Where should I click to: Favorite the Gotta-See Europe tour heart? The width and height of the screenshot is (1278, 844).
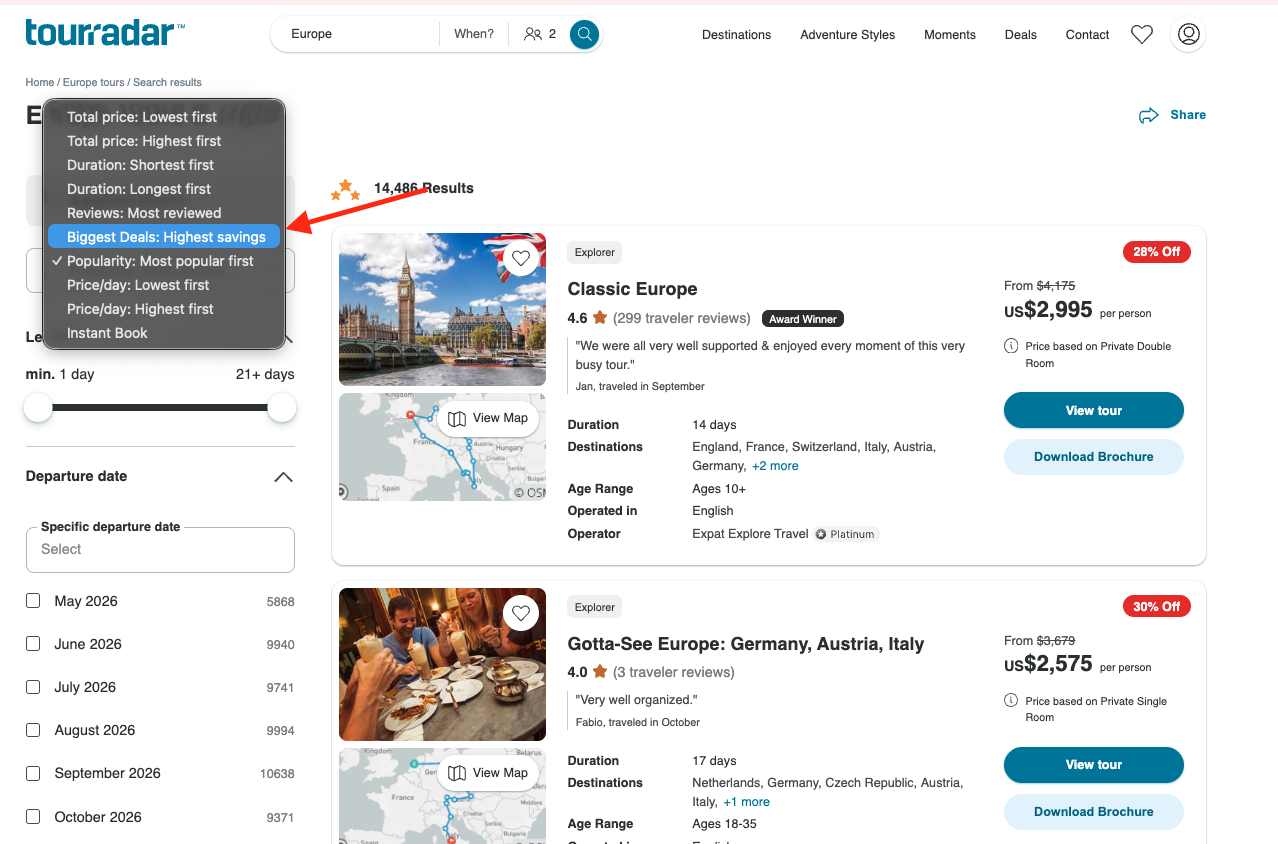point(520,613)
